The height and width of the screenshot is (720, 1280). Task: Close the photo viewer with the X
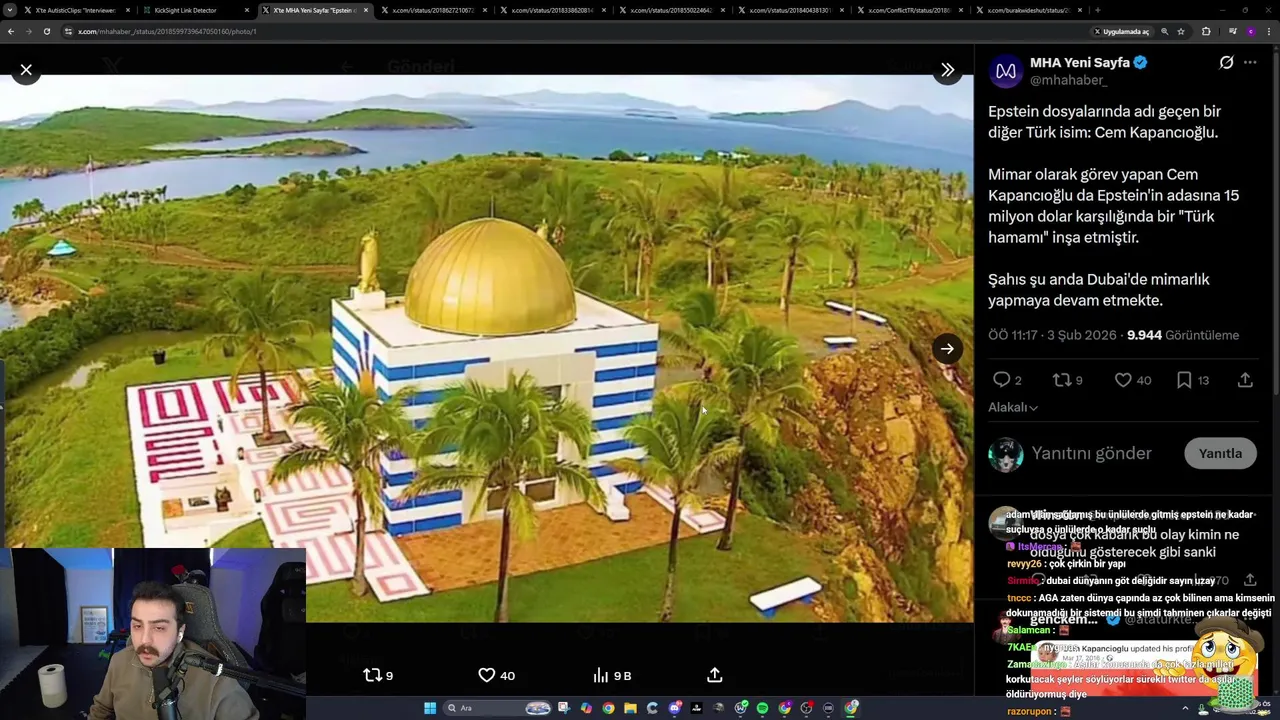26,70
